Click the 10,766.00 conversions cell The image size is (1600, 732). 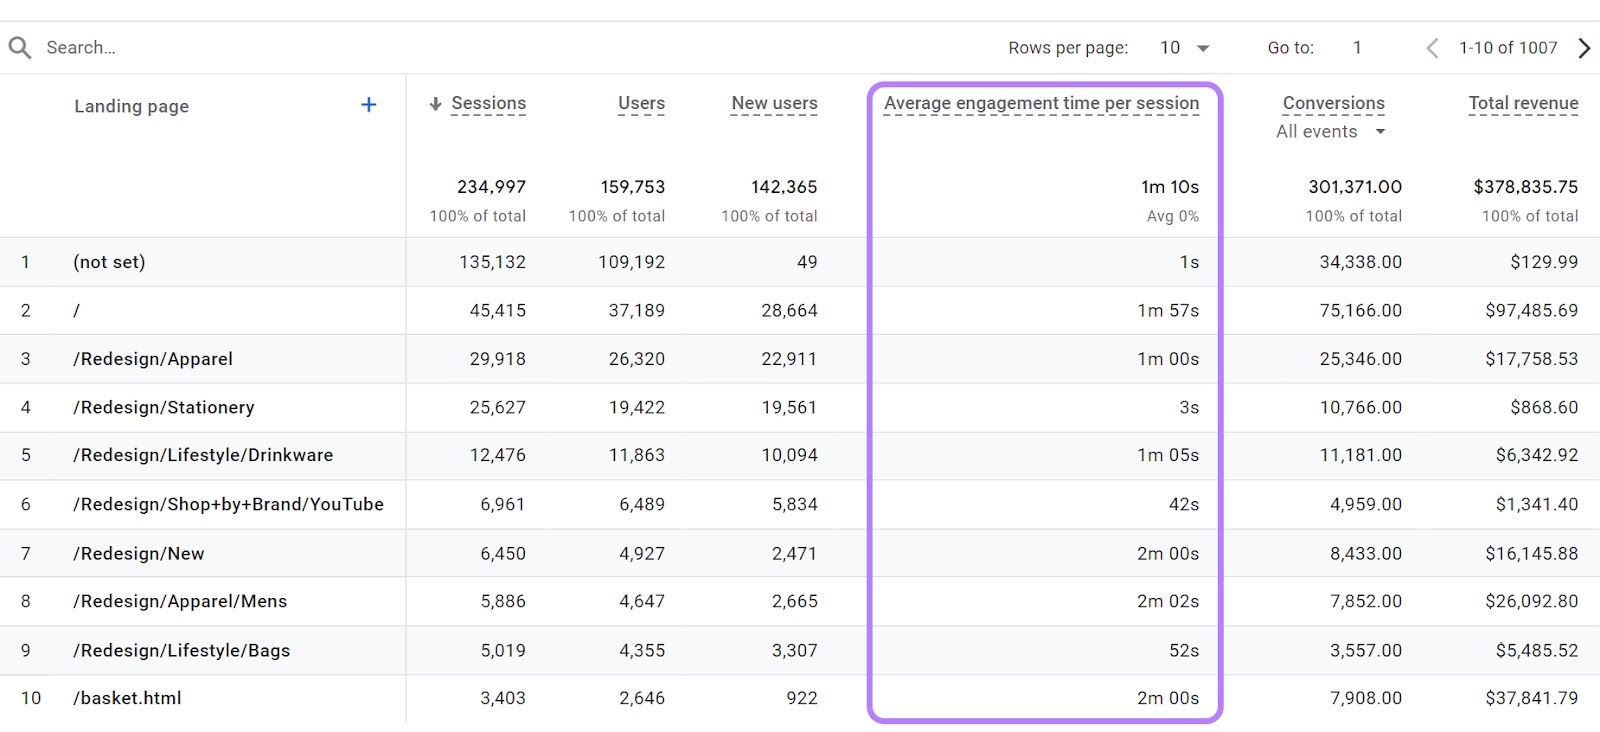(1361, 407)
